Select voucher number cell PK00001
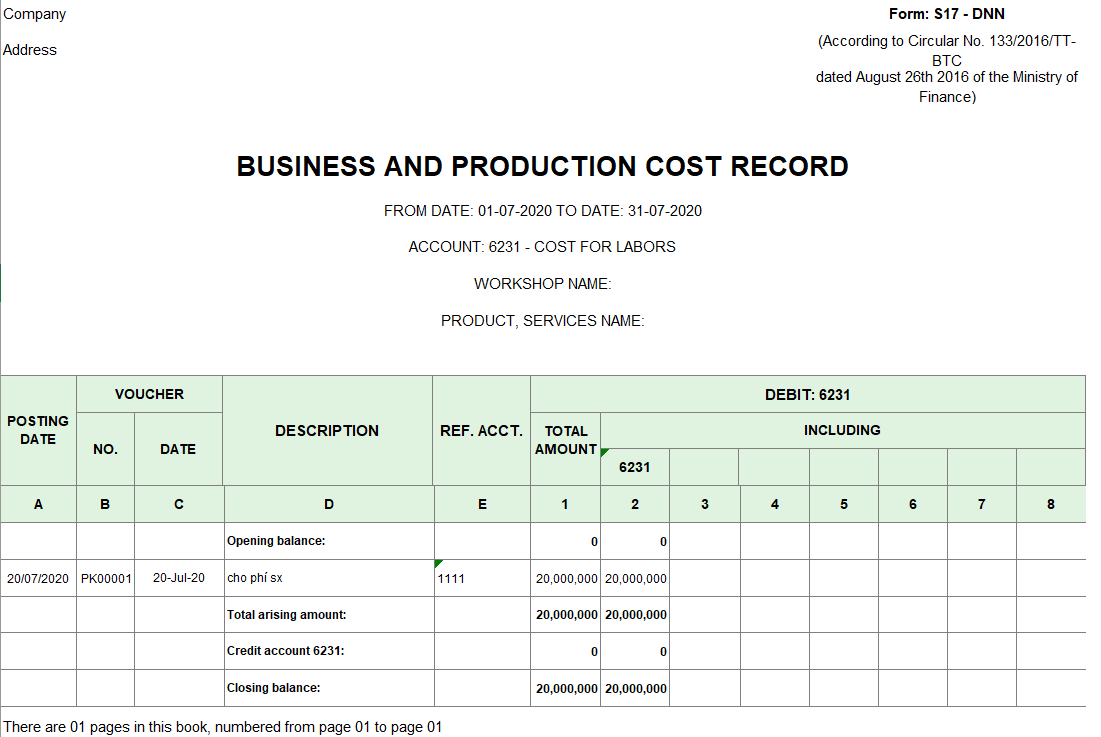Image resolution: width=1101 pixels, height=737 pixels. click(106, 578)
